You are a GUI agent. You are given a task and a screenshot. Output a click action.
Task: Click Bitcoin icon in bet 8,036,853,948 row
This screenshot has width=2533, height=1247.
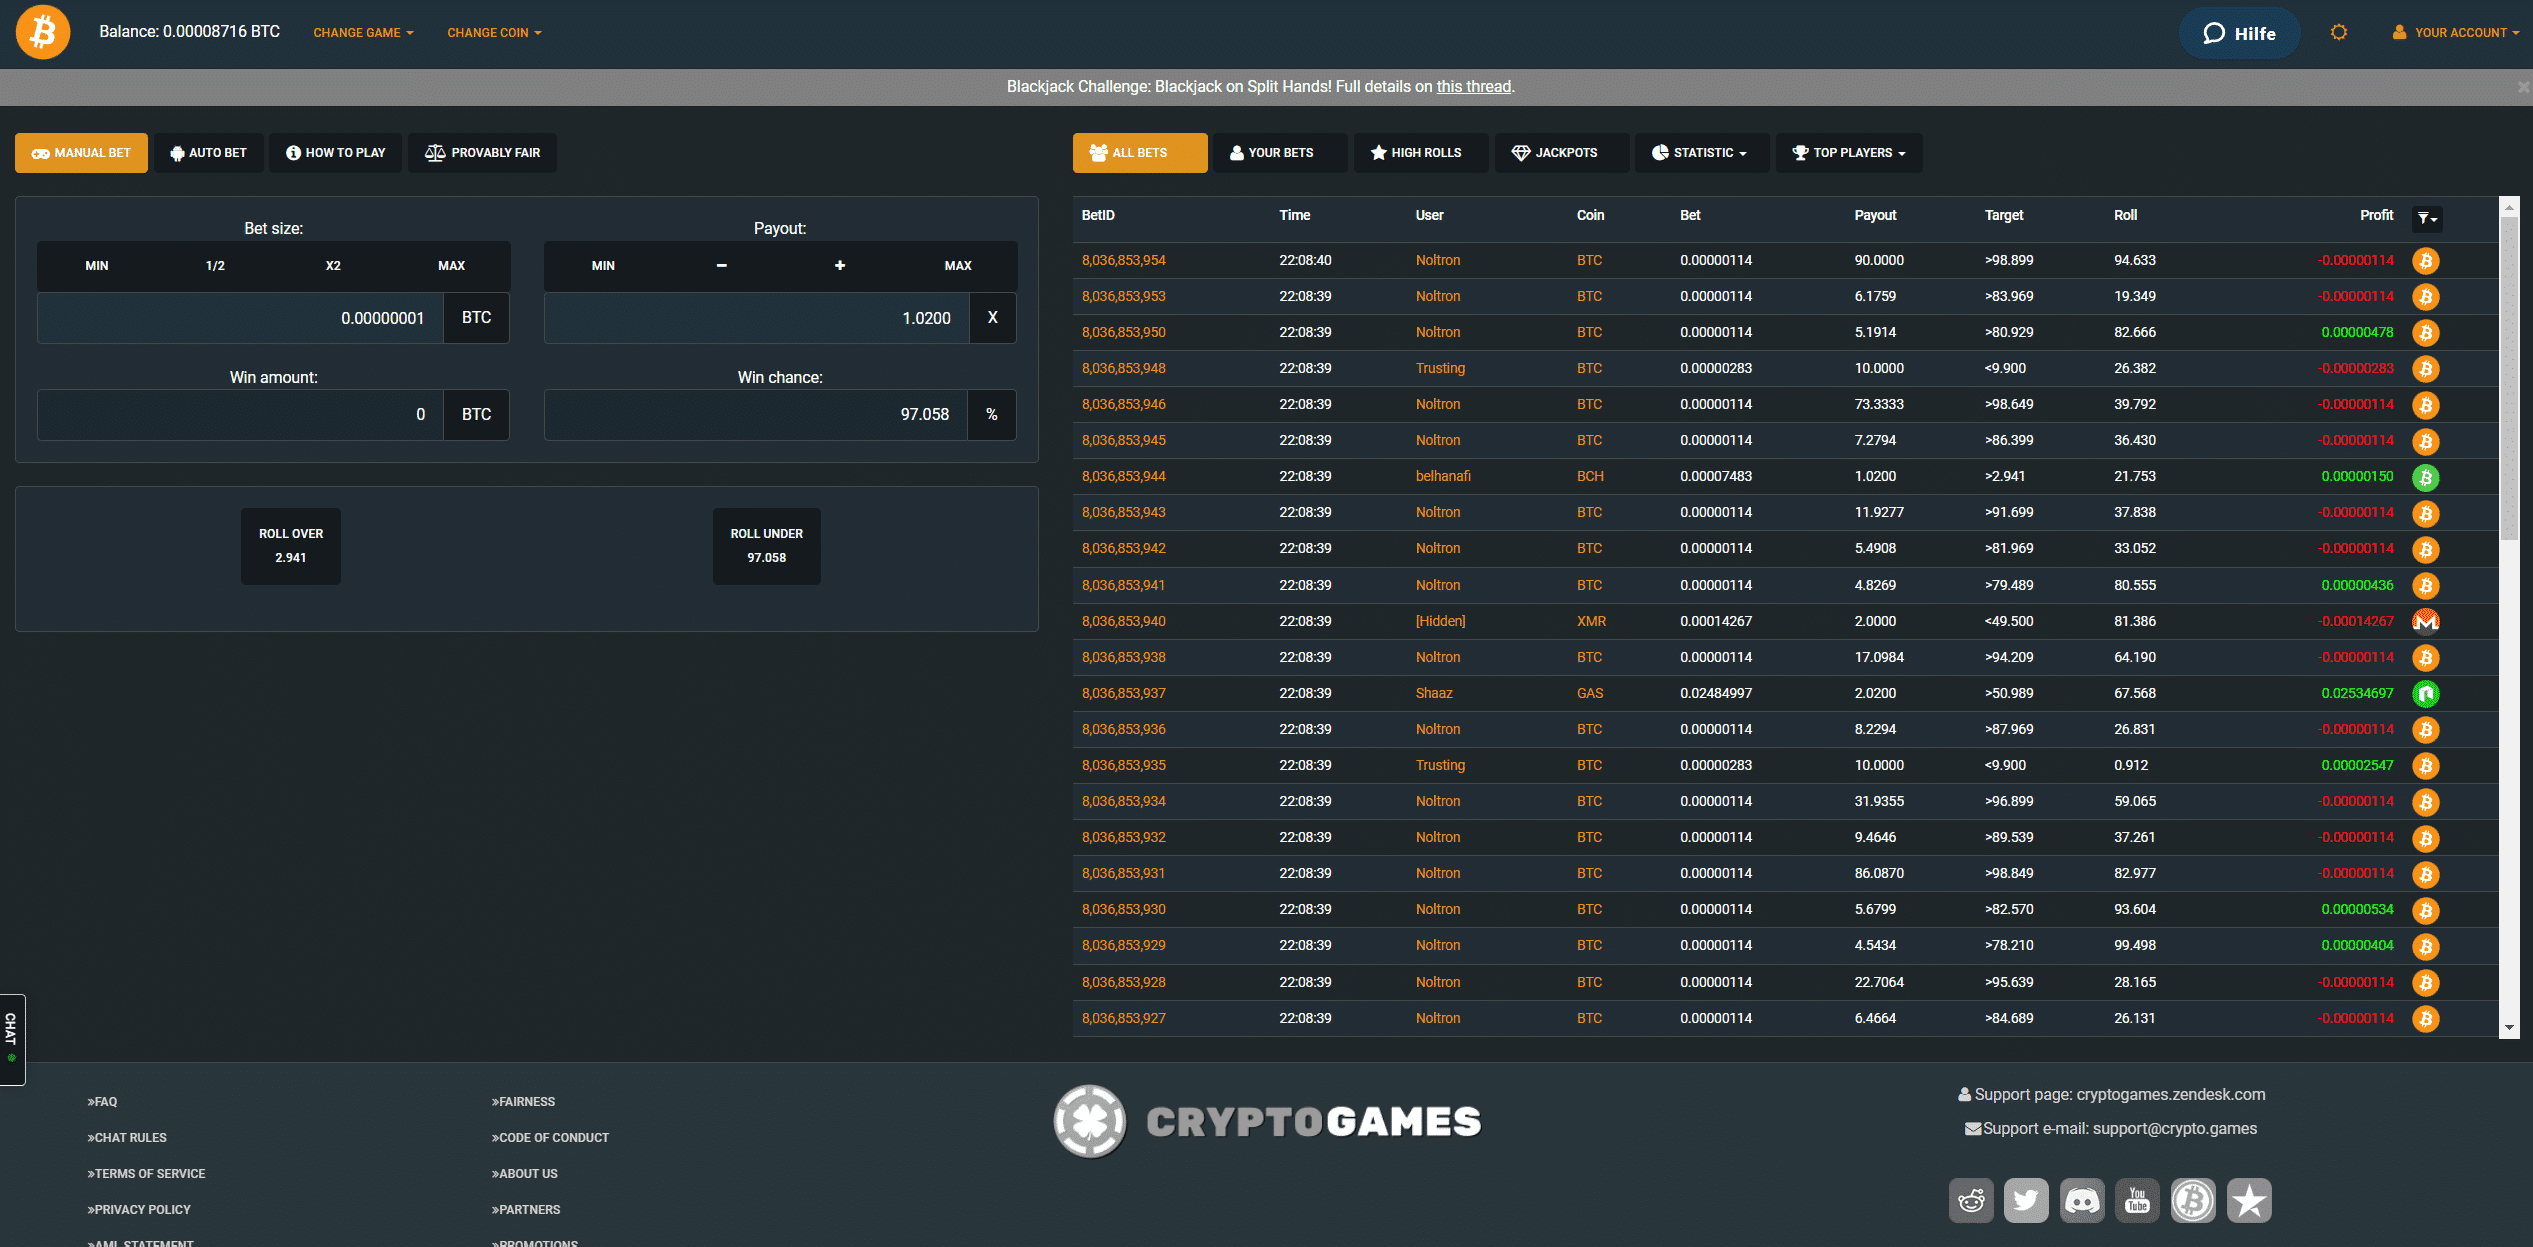point(2425,369)
